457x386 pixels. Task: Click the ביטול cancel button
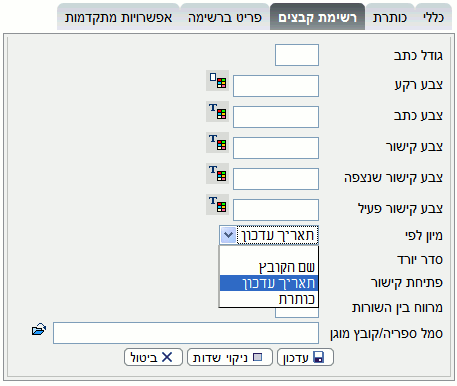(x=153, y=358)
